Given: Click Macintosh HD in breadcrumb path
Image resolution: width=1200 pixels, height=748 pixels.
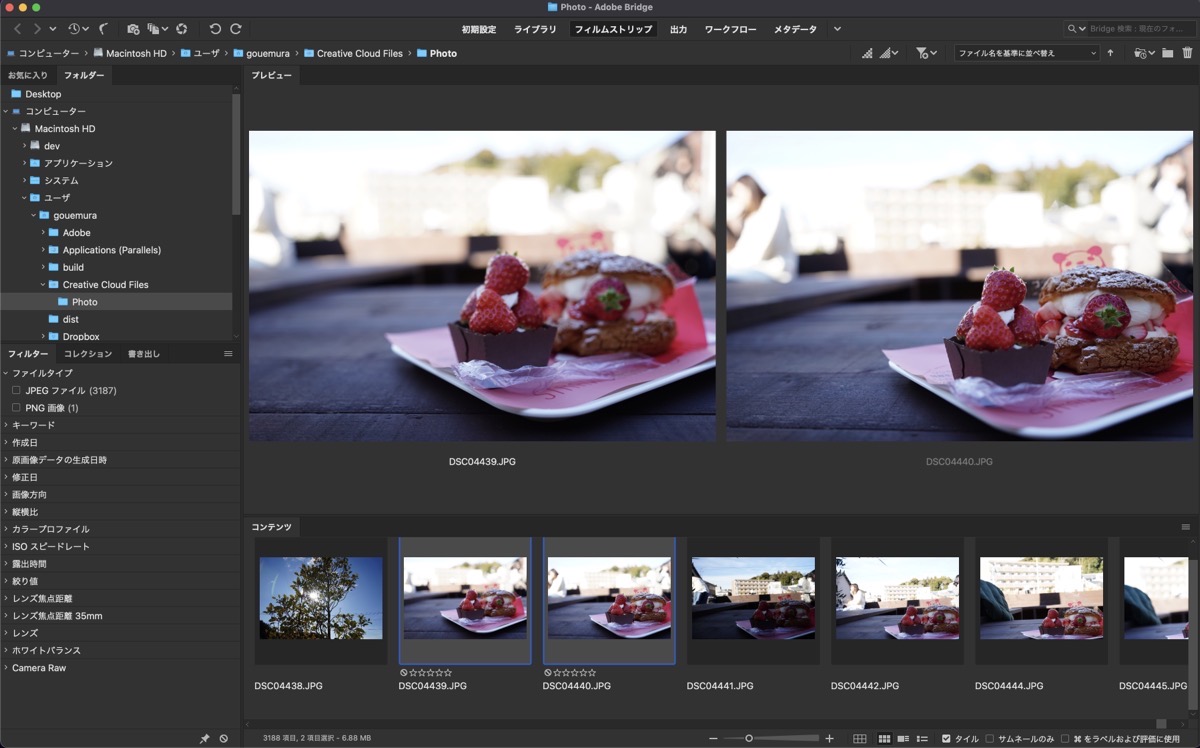Looking at the screenshot, I should click(130, 53).
